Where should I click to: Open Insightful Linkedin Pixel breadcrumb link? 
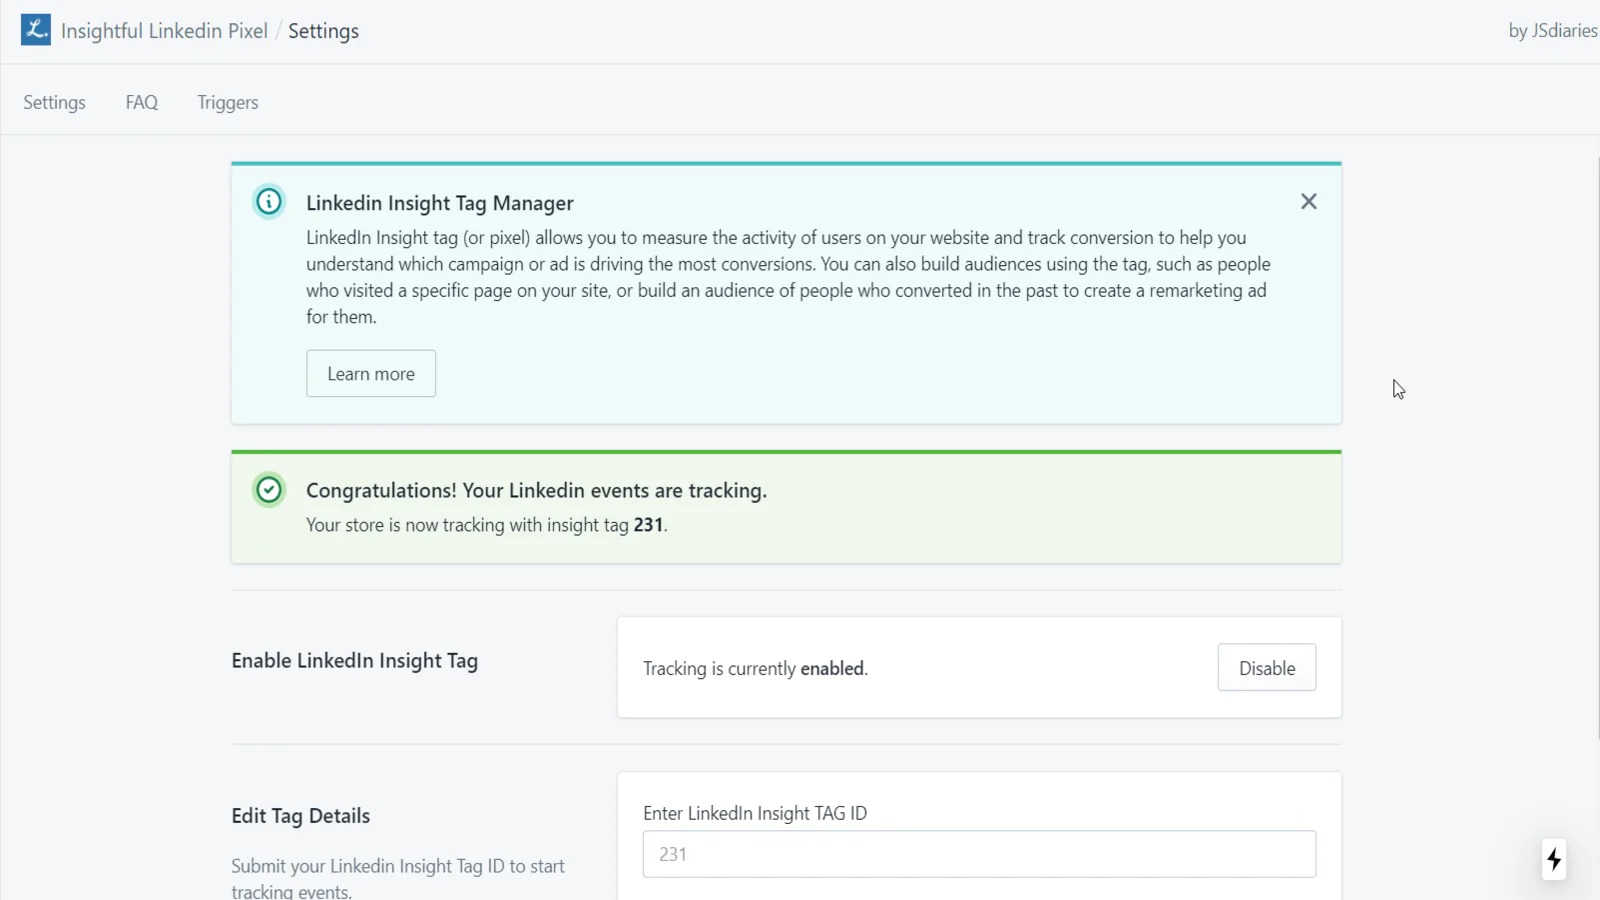(164, 31)
